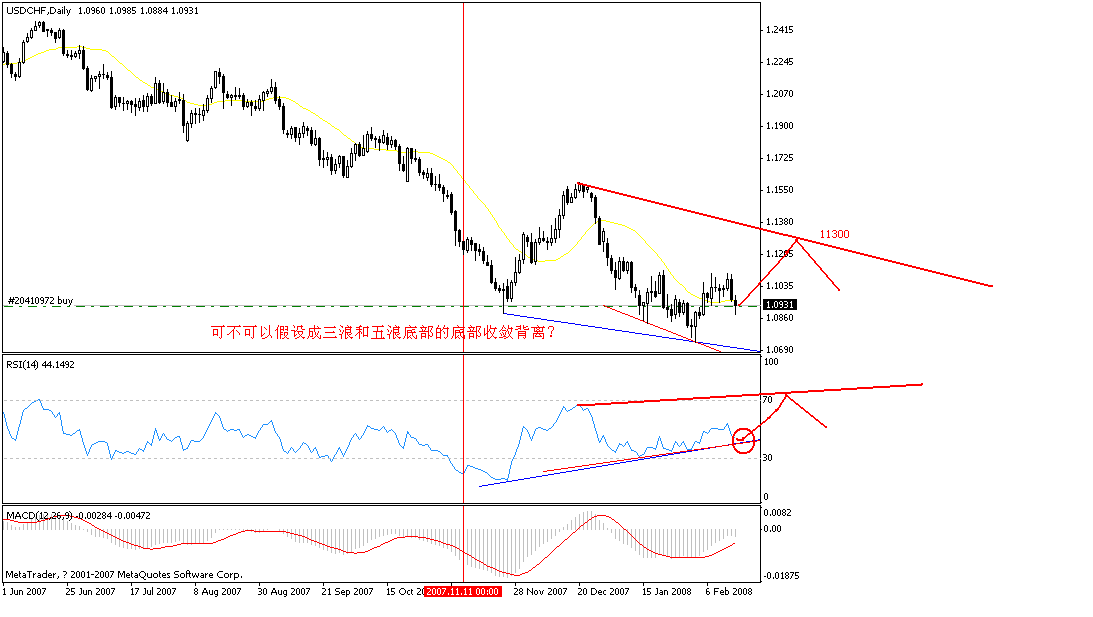Screen dimensions: 1093x617
Task: Select the green dashed buy order line
Action: coord(381,306)
